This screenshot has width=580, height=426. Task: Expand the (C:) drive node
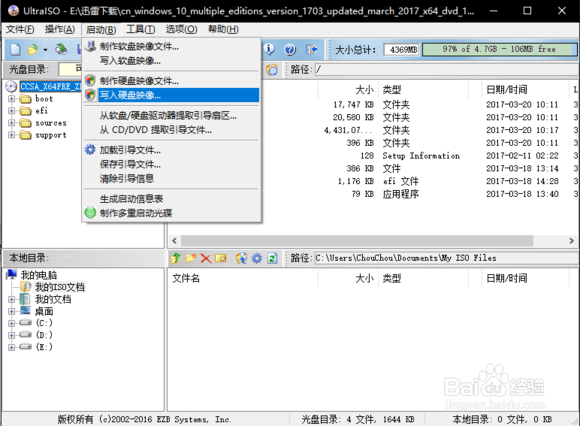pyautogui.click(x=11, y=323)
